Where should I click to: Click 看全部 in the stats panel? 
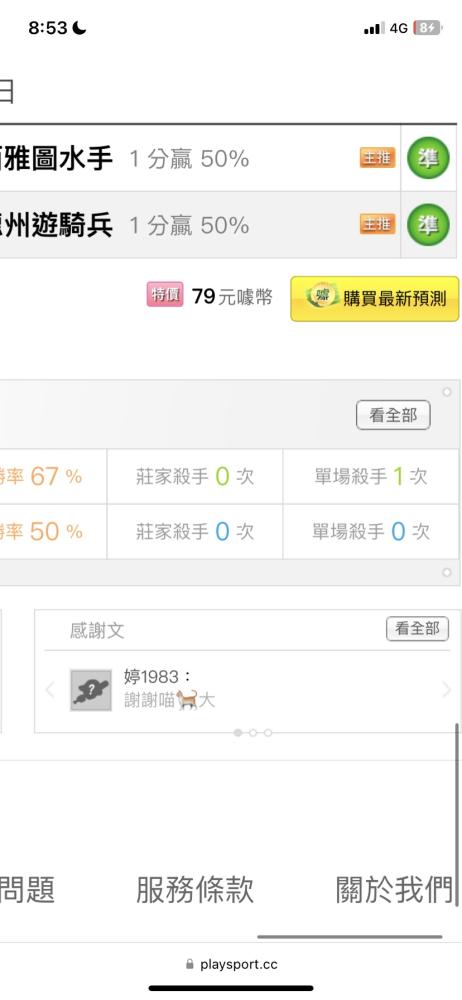pyautogui.click(x=393, y=415)
